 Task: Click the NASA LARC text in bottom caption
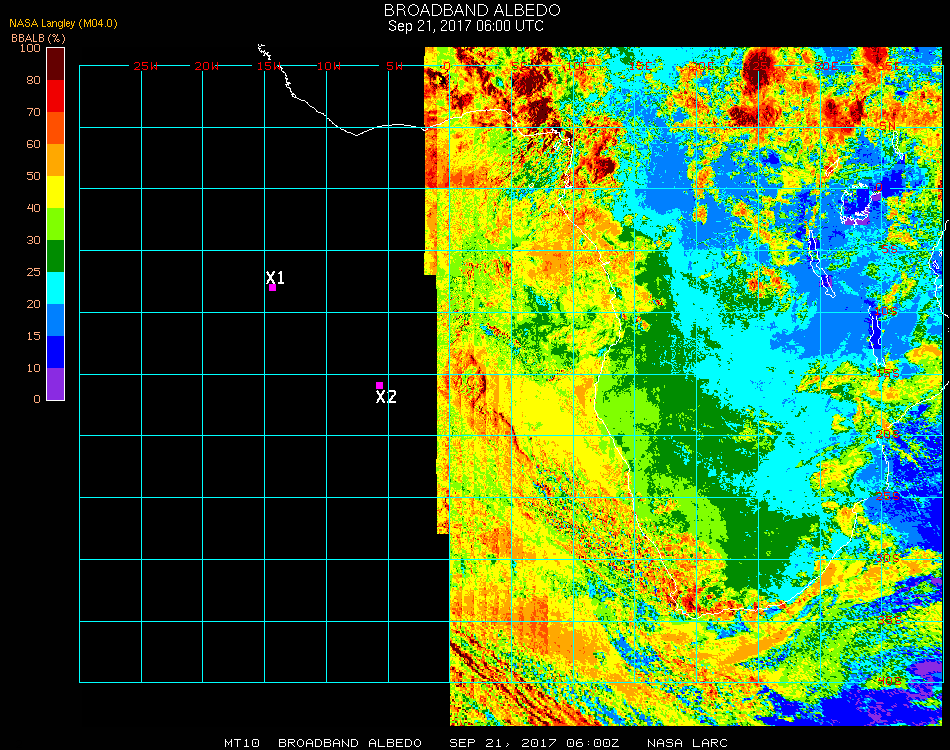[687, 743]
